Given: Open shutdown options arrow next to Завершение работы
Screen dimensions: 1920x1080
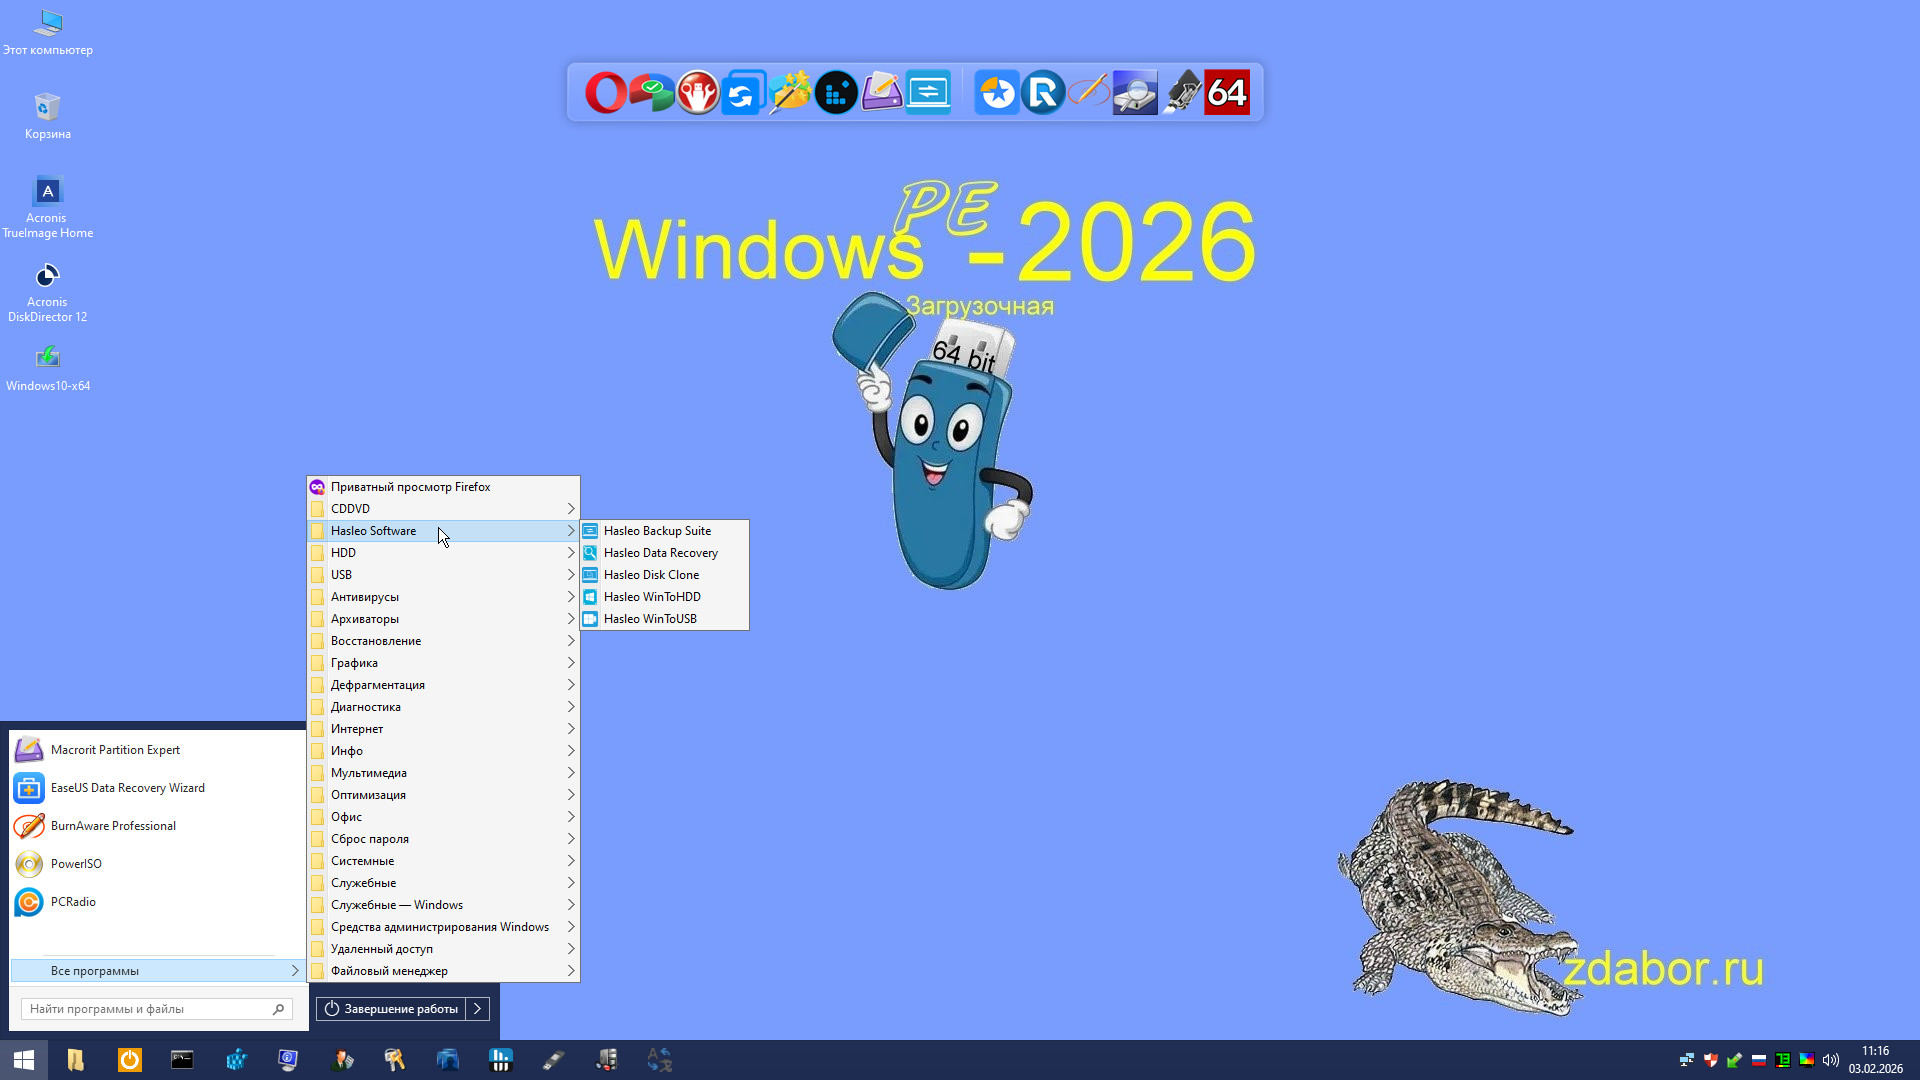Looking at the screenshot, I should coord(478,1009).
